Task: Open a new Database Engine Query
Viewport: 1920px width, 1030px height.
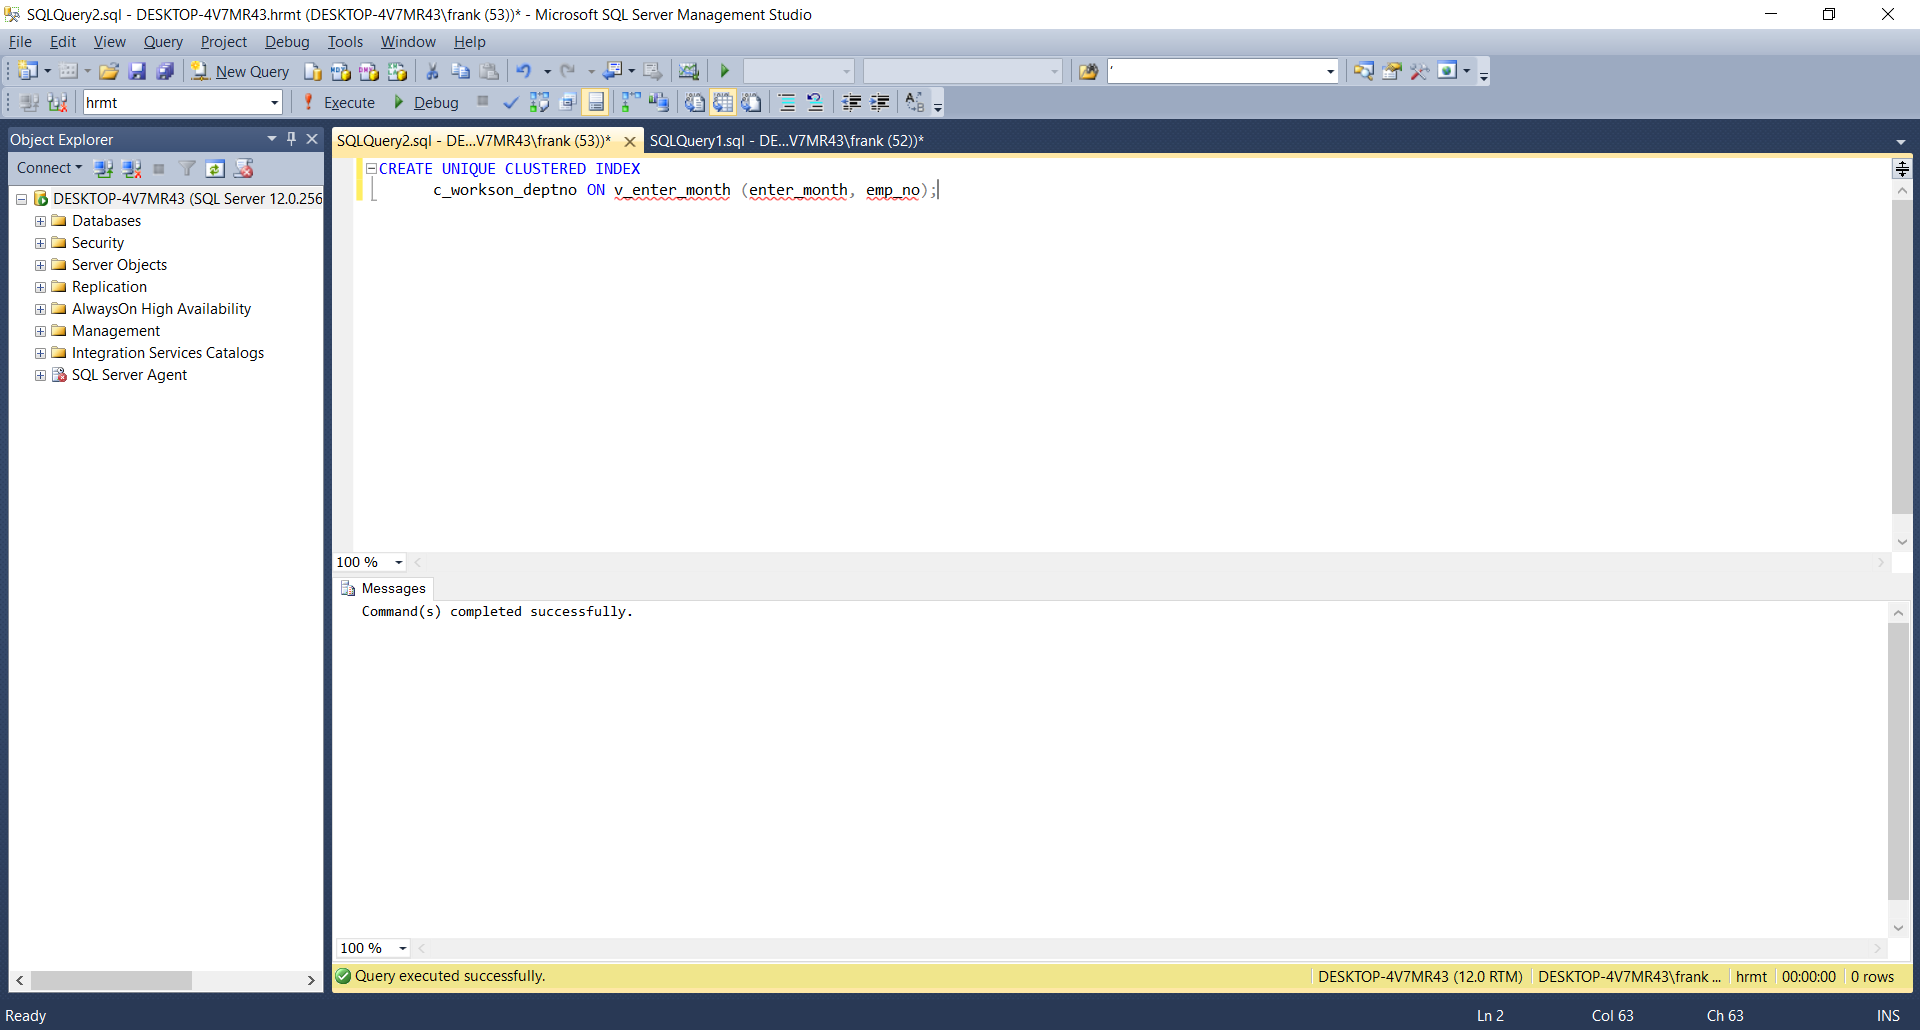Action: coord(313,71)
